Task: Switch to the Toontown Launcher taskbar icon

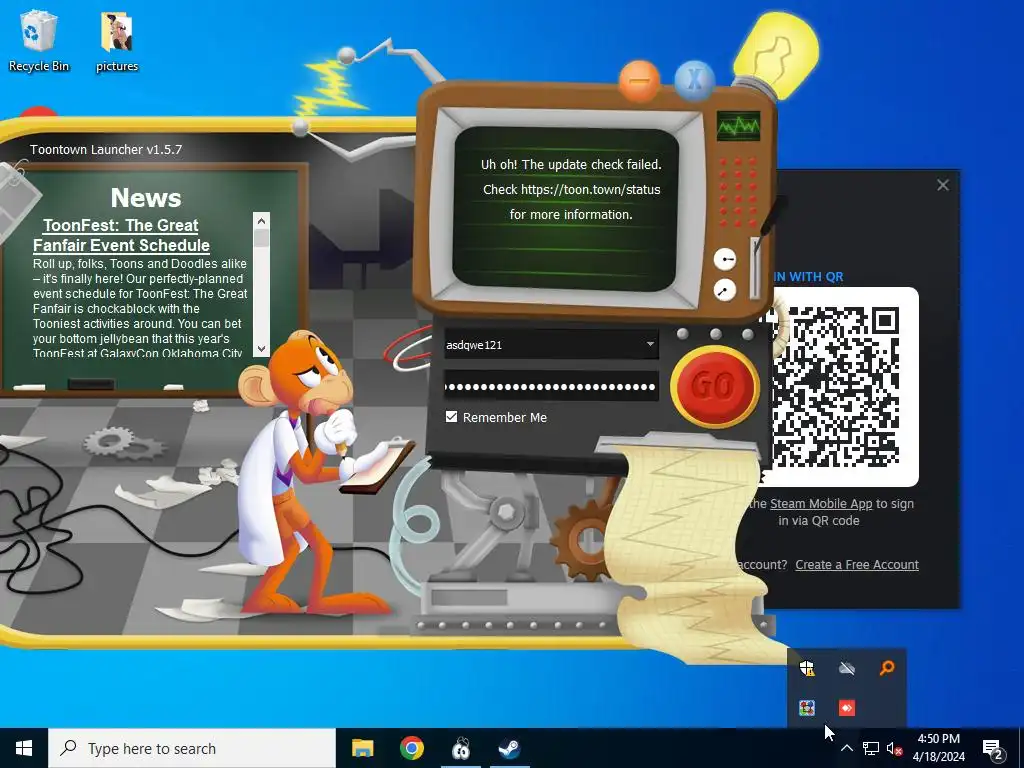Action: click(x=461, y=748)
